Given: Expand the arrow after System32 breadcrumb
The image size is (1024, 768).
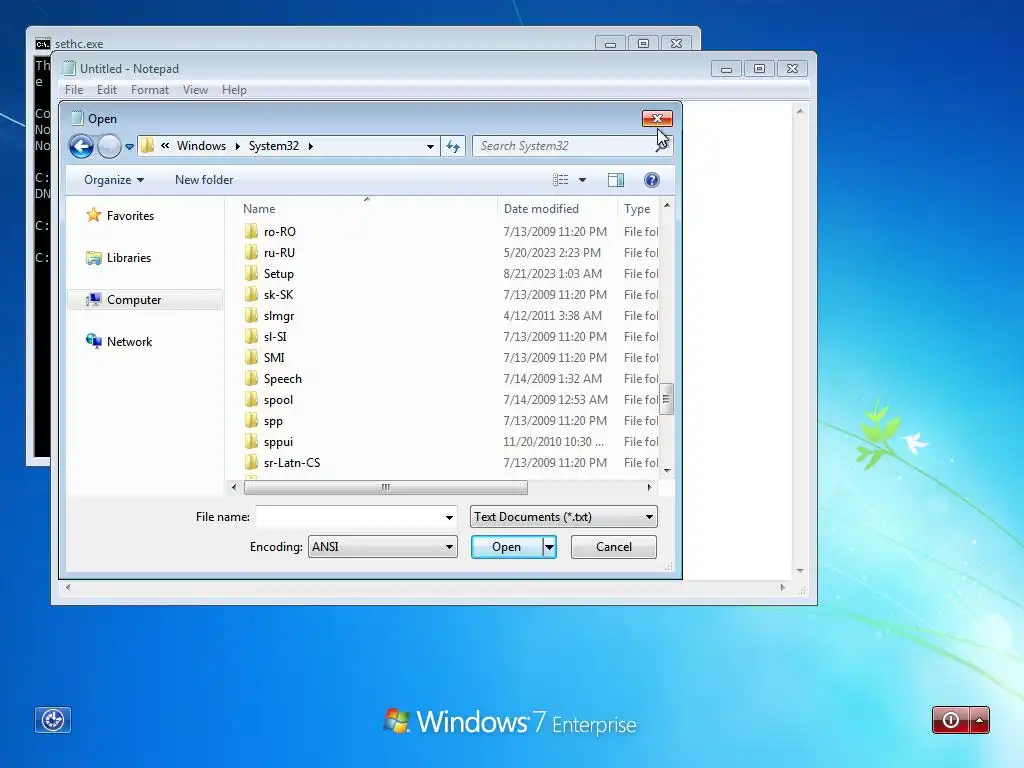Looking at the screenshot, I should click(311, 146).
